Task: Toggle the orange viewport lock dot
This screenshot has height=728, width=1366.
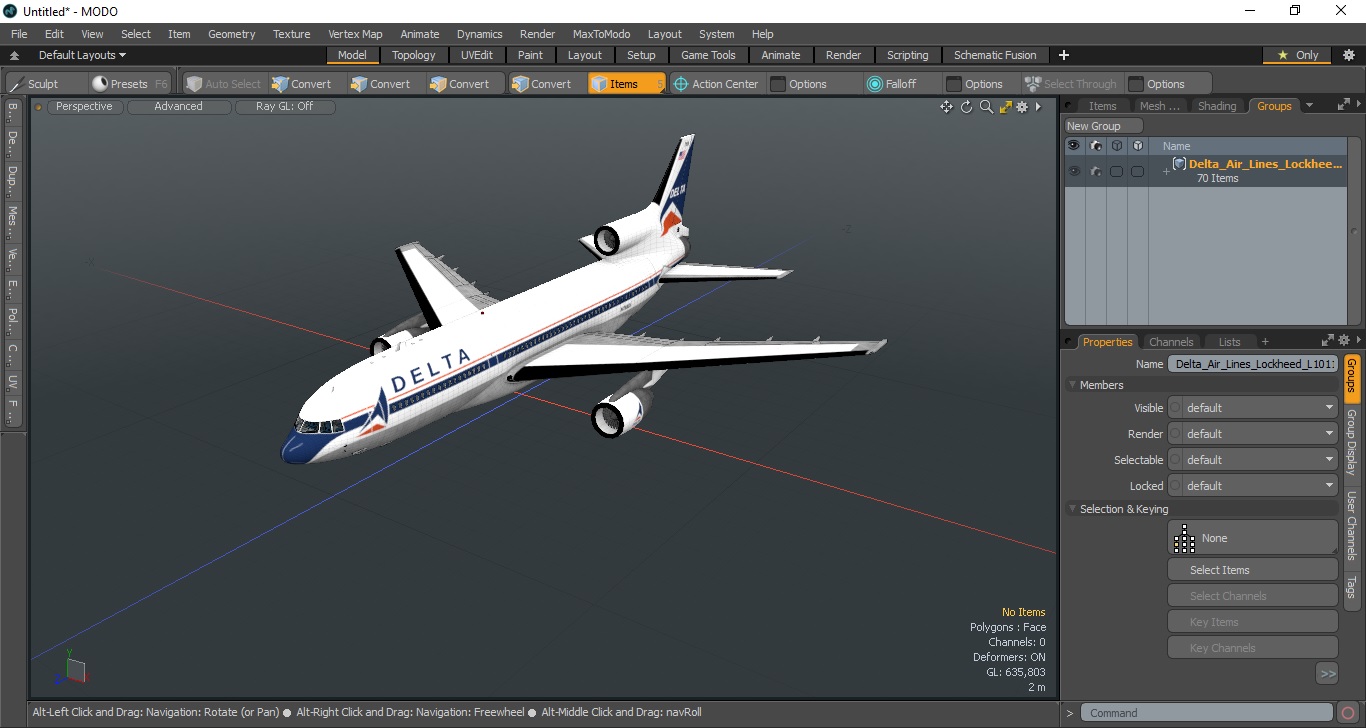Action: [x=39, y=107]
